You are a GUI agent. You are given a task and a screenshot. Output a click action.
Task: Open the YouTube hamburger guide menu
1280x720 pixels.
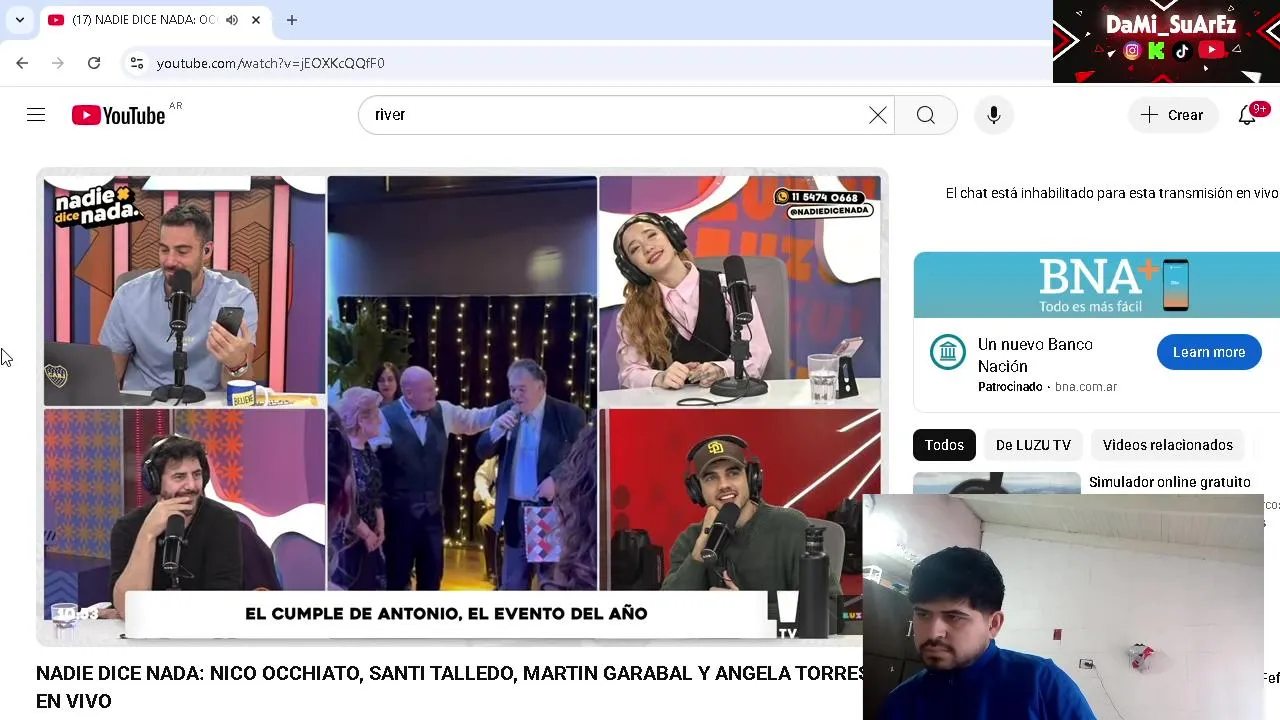click(36, 115)
